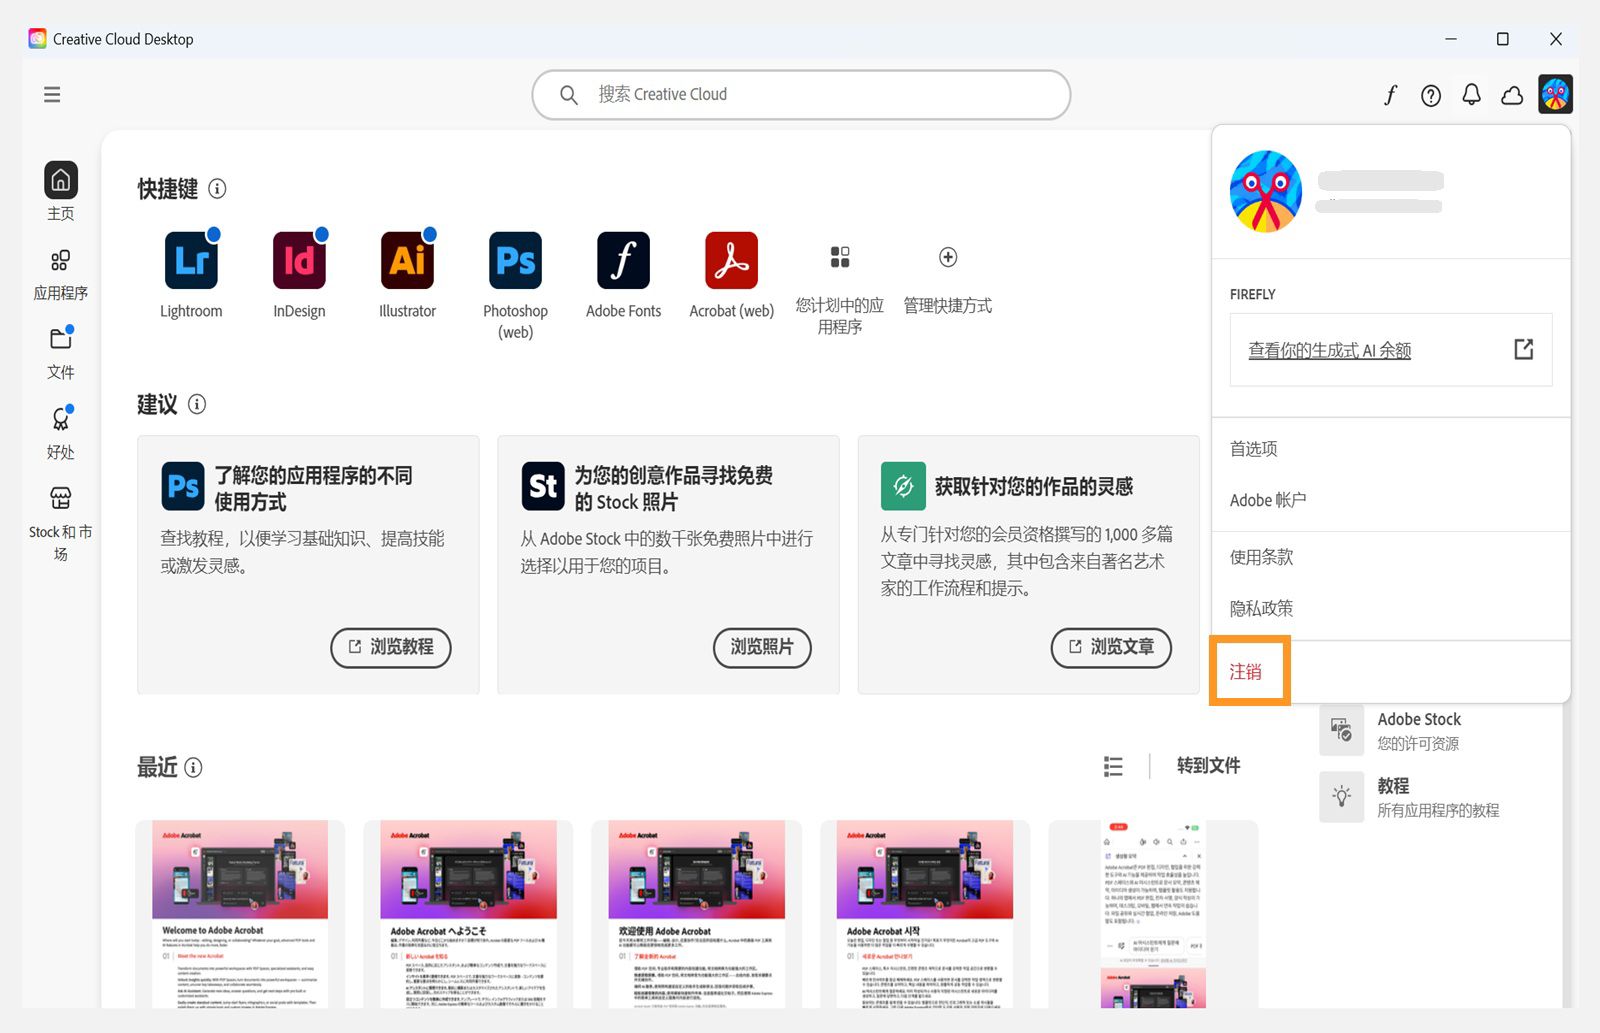Open 您计划中的应用程序 grid icon

tap(840, 257)
